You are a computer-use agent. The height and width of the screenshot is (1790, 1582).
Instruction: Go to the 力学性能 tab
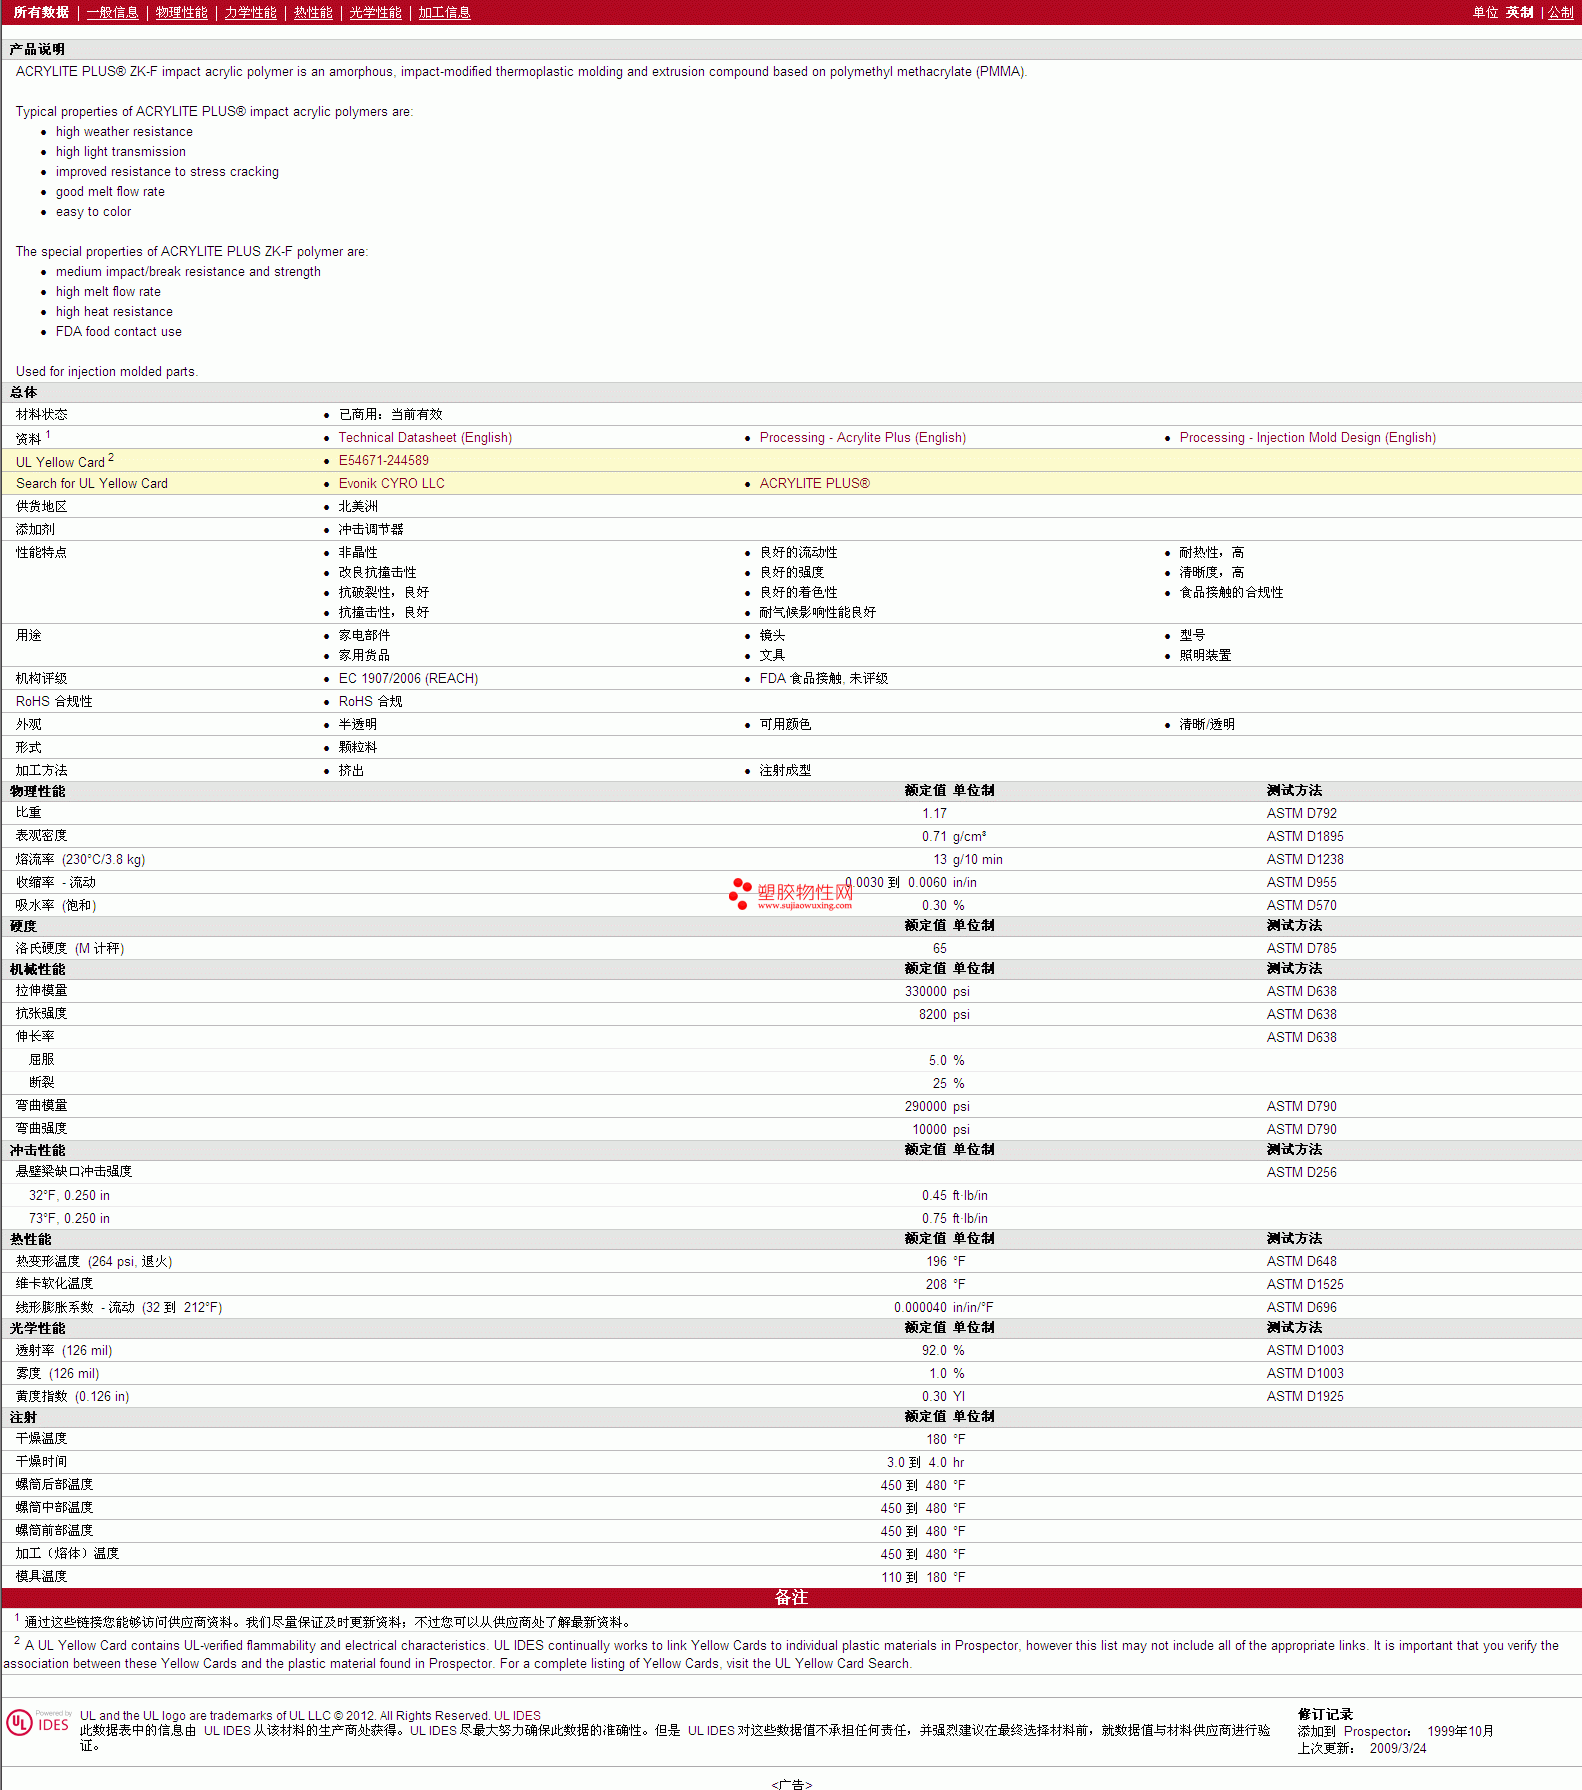pos(250,12)
